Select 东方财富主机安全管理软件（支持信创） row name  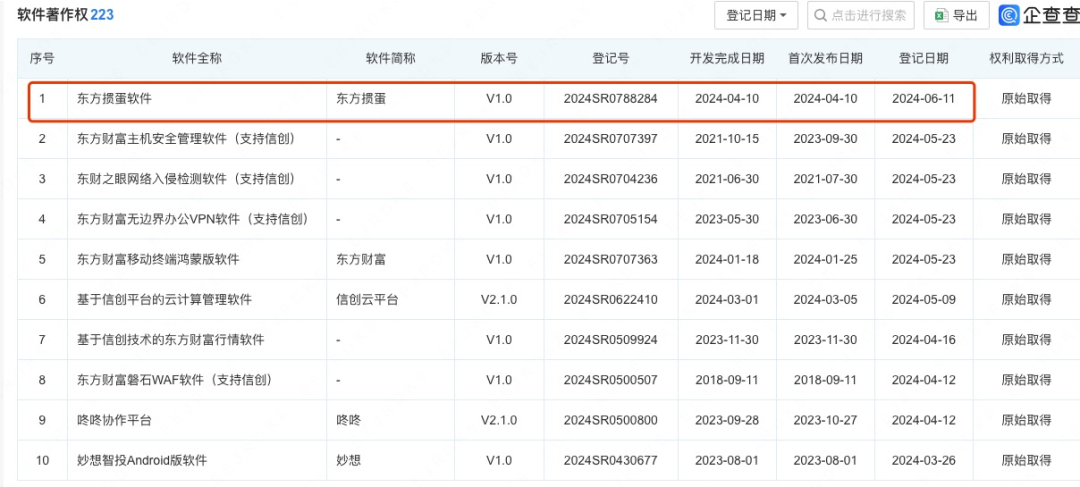tap(187, 138)
